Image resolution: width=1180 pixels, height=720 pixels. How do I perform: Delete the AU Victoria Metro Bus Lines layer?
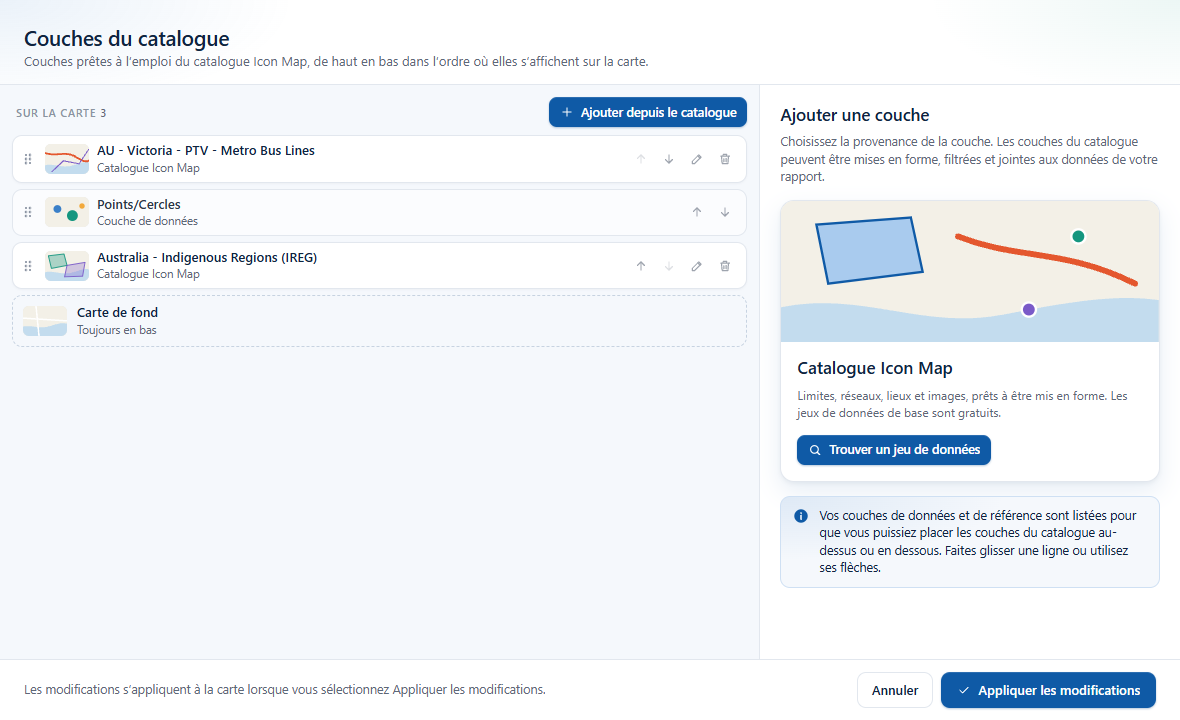coord(725,159)
